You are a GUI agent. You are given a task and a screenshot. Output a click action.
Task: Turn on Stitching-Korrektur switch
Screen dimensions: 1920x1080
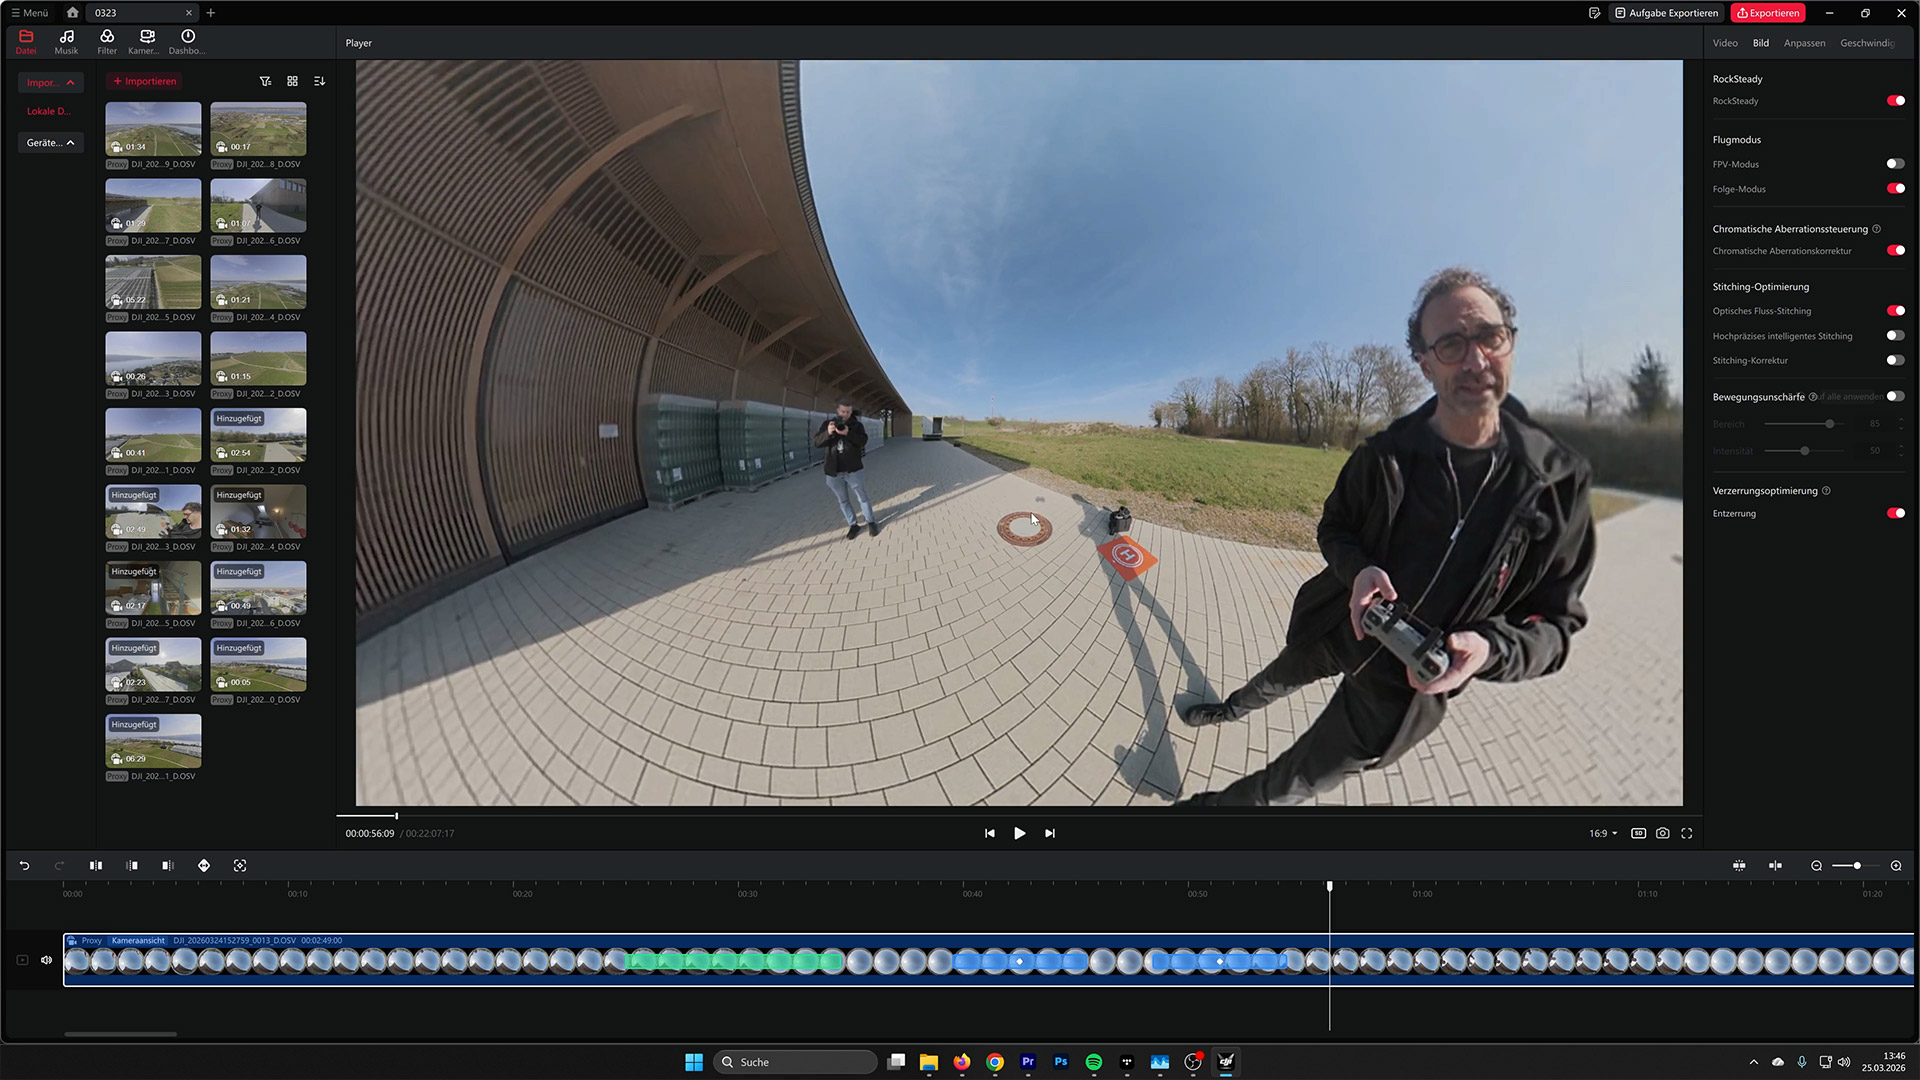point(1895,360)
